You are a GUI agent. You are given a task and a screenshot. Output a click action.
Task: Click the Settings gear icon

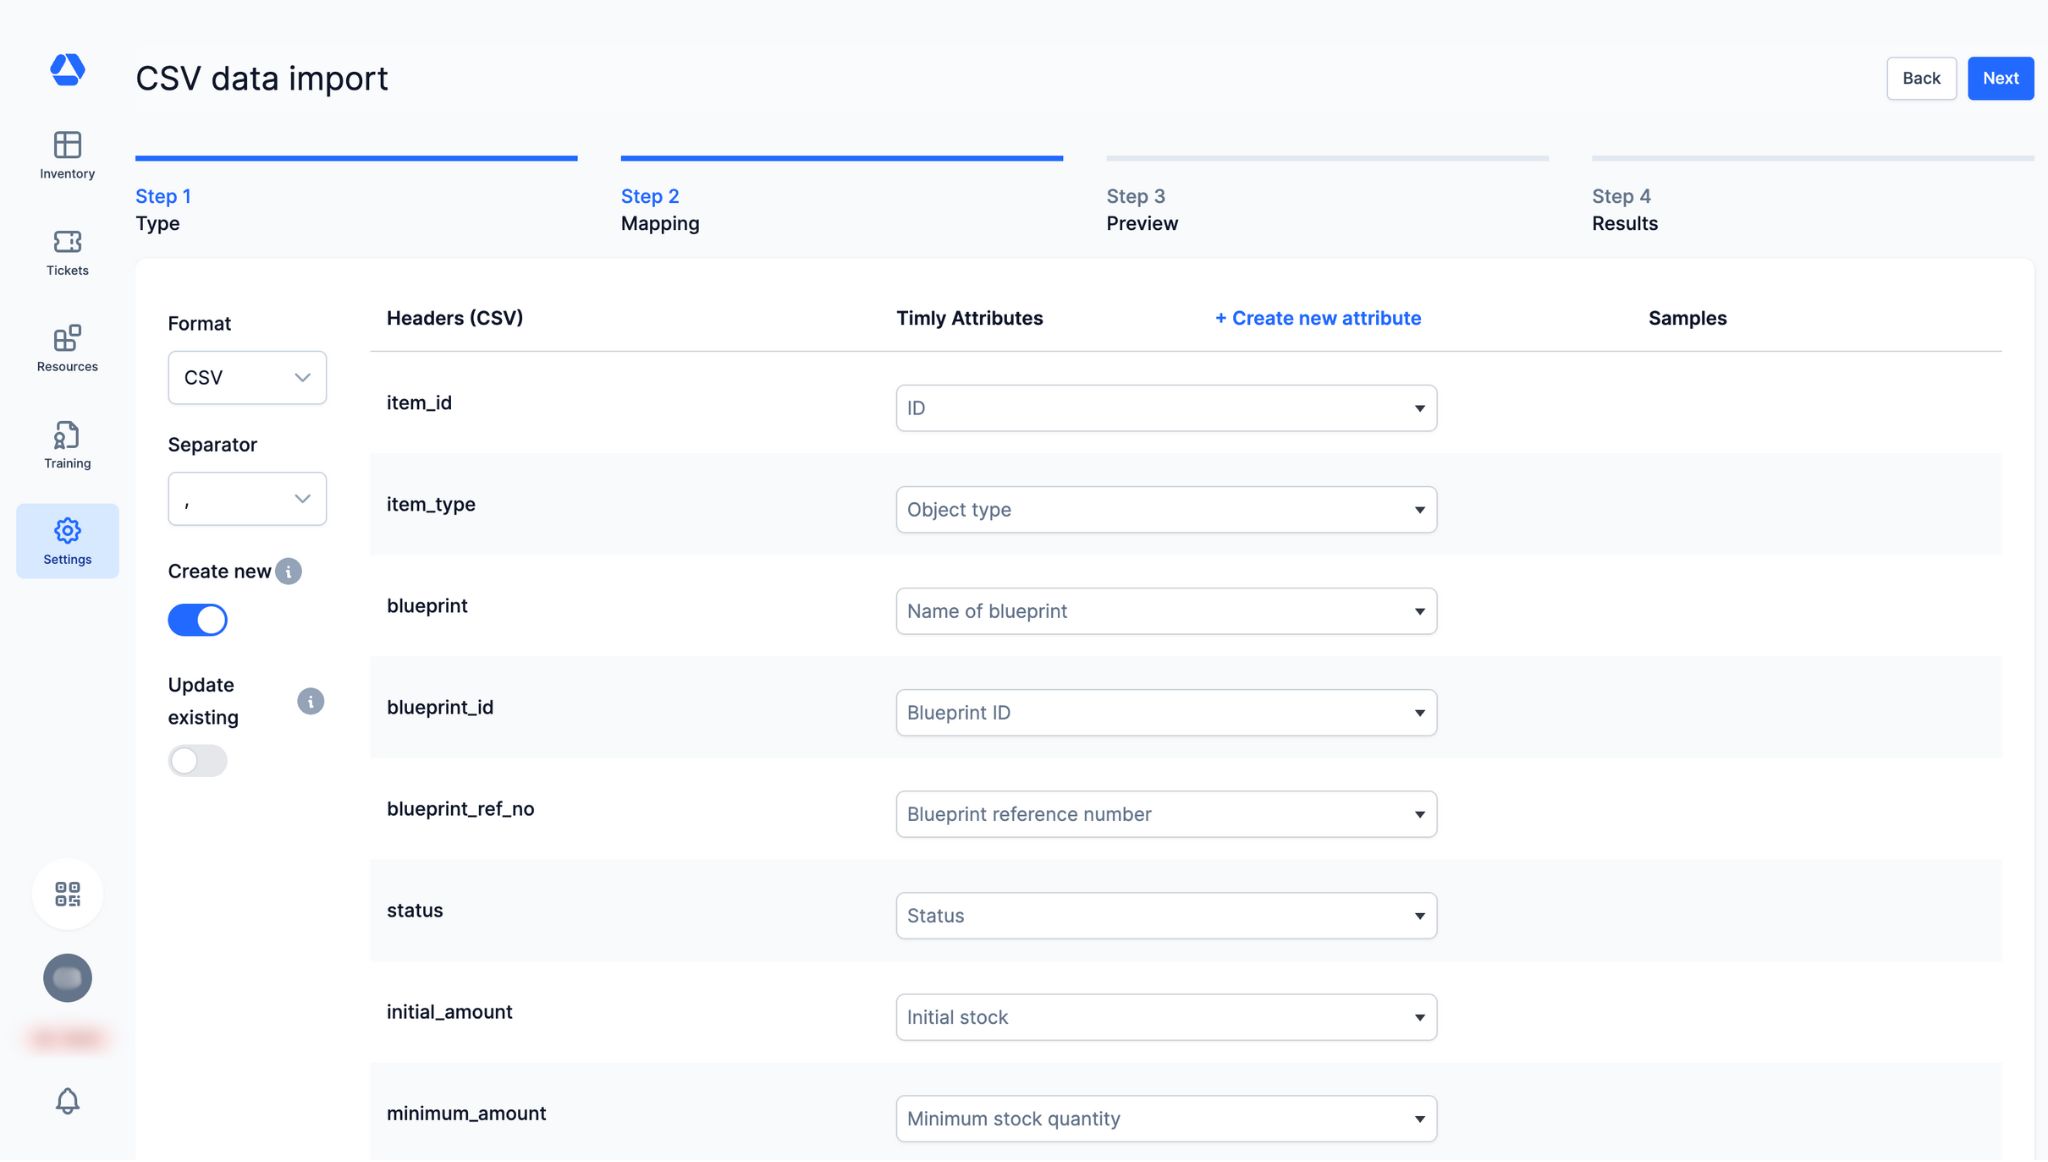coord(67,531)
